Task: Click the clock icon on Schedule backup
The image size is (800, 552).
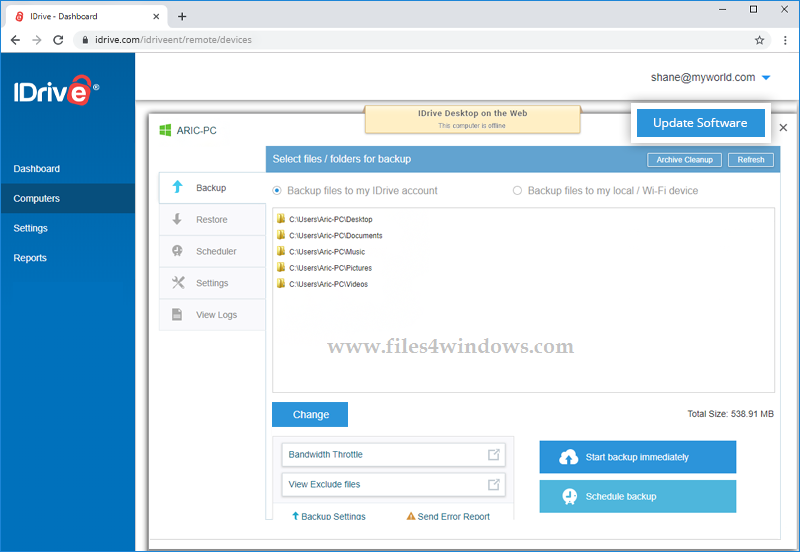Action: point(569,496)
